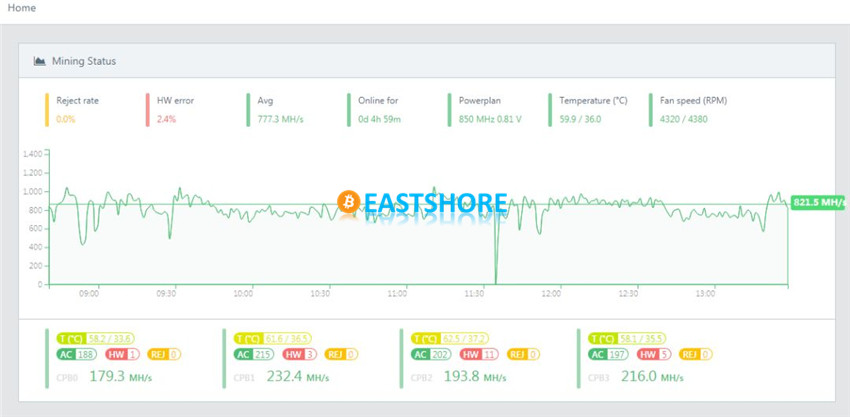Click the REJ 0 badge for CPB1

point(342,355)
